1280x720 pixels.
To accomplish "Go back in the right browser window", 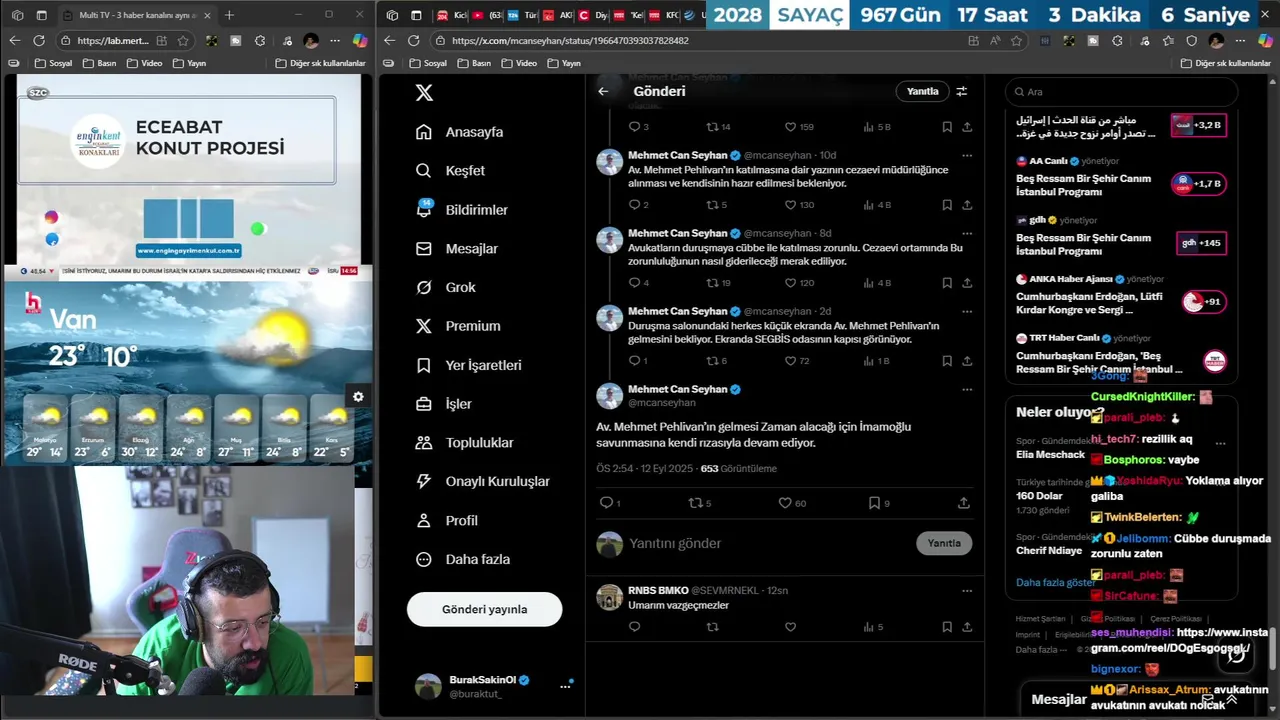I will pyautogui.click(x=388, y=41).
